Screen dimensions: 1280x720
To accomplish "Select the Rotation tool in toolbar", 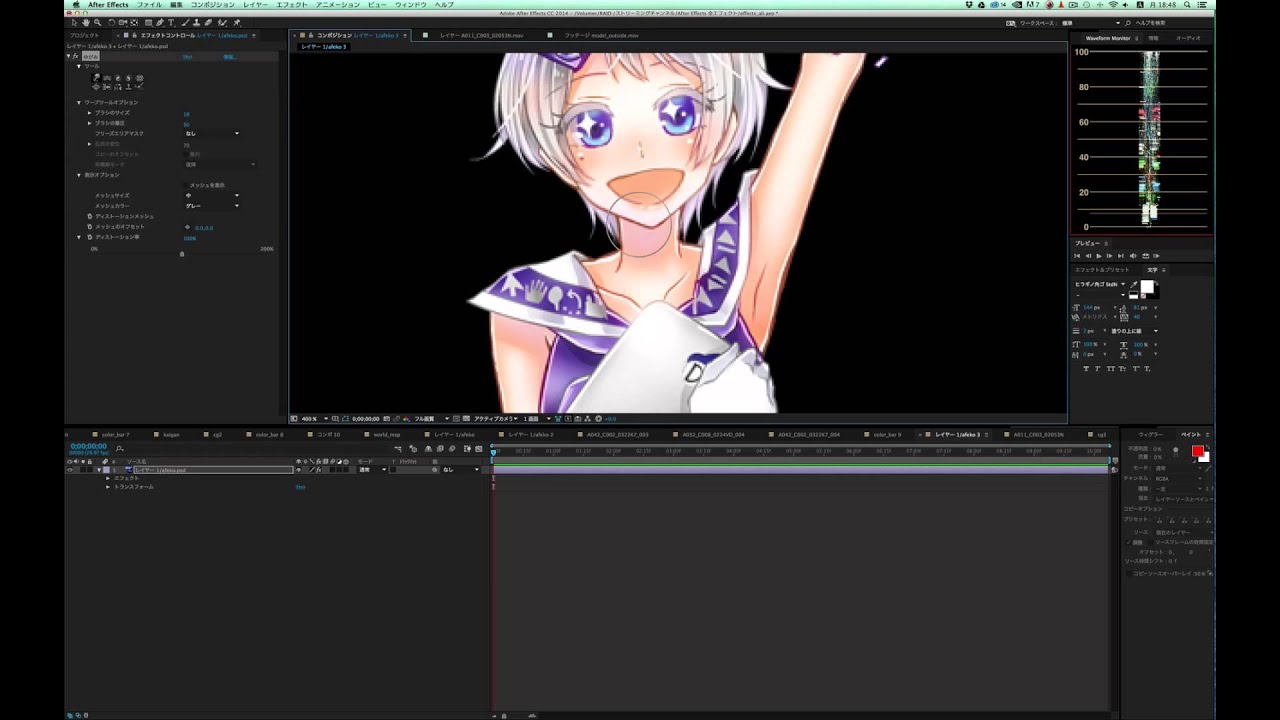I will pos(111,23).
